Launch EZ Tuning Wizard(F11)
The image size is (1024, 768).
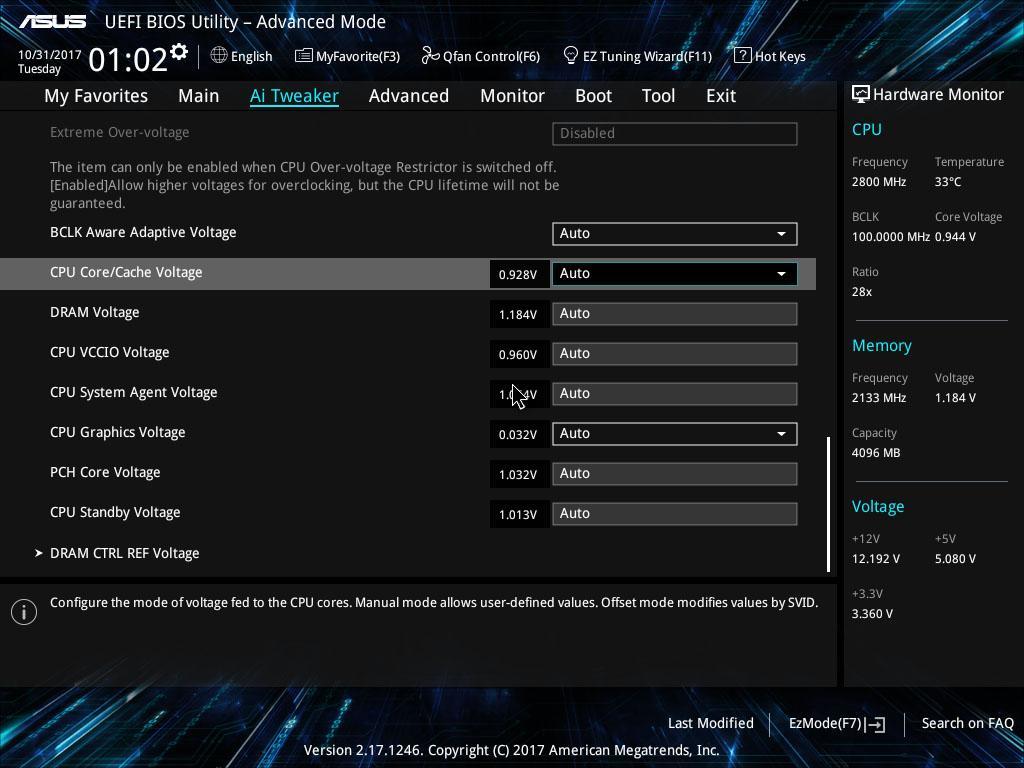point(637,56)
